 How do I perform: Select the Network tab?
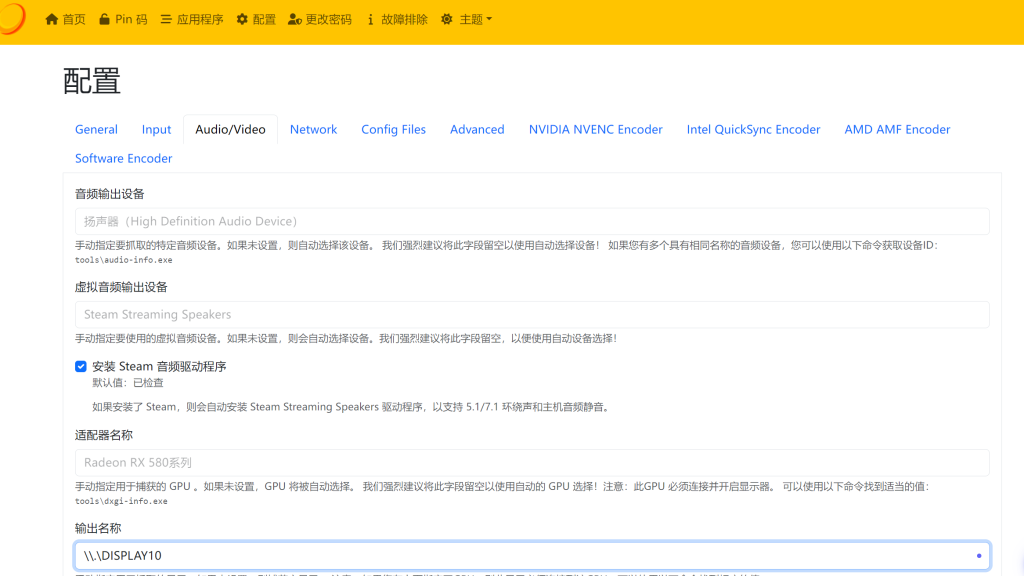313,129
